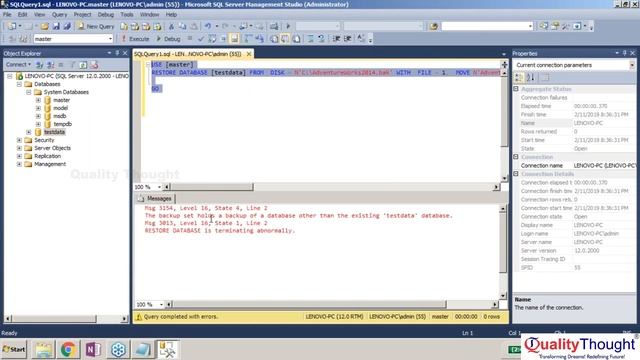Collapse the Aggregate Status properties section
Viewport: 640px width, 360px height.
tap(516, 89)
